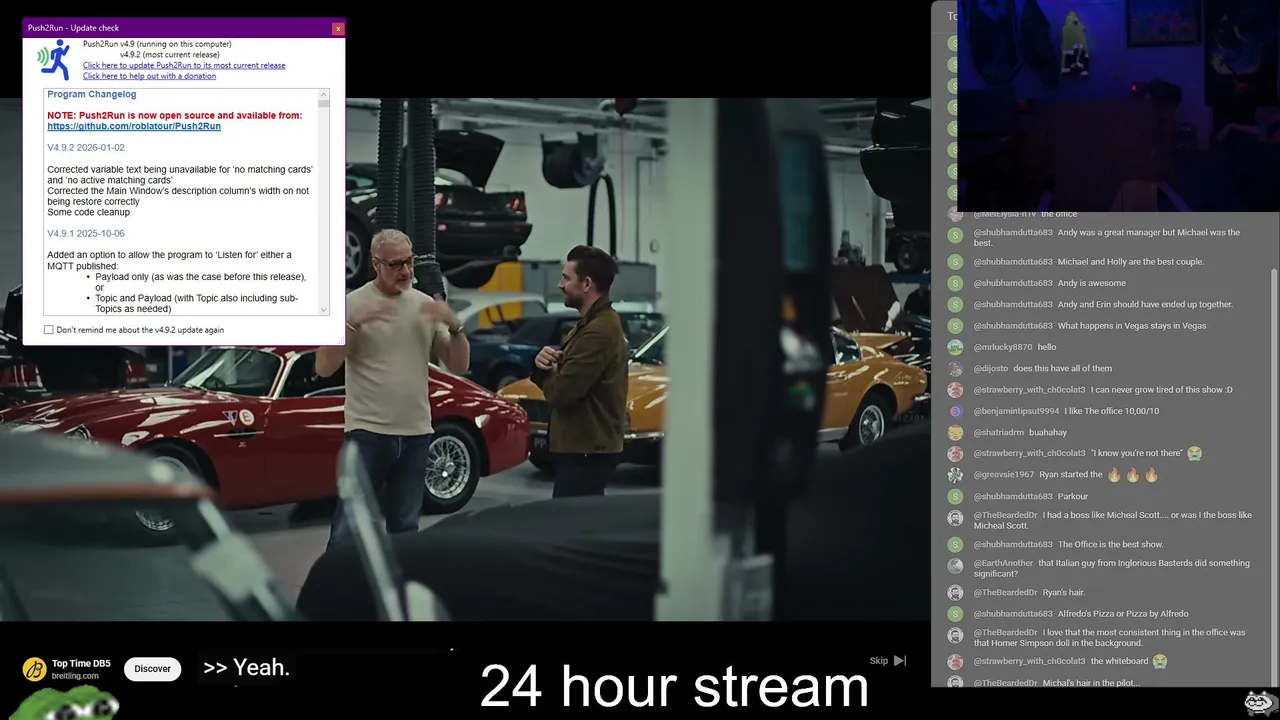Click the 'Program Changelog' heading

[x=92, y=94]
